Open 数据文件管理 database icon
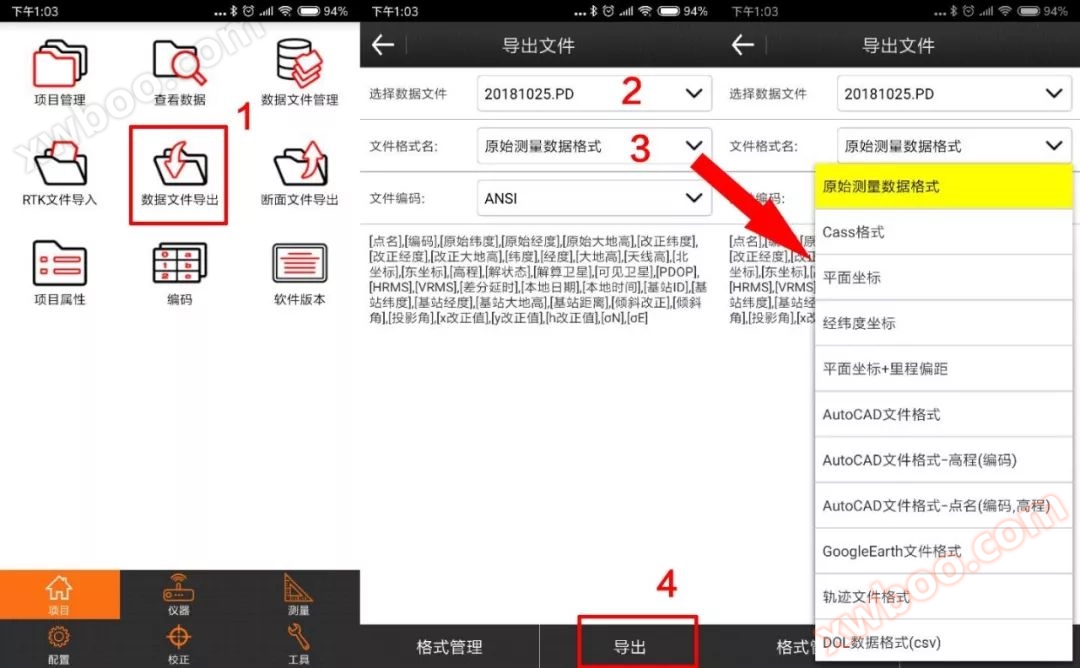Image resolution: width=1080 pixels, height=668 pixels. [x=299, y=66]
